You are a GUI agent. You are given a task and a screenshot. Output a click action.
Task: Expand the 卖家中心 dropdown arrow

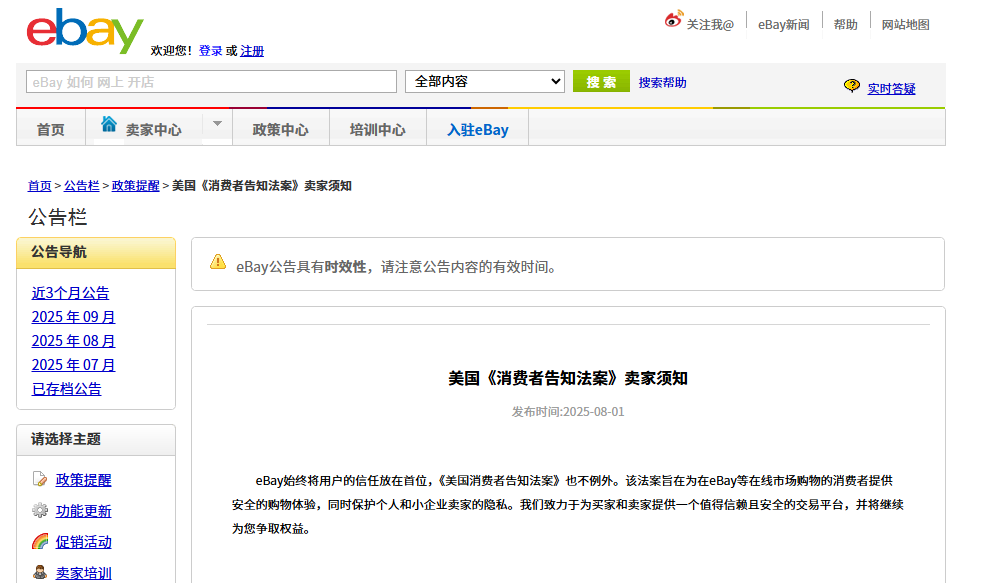point(217,123)
